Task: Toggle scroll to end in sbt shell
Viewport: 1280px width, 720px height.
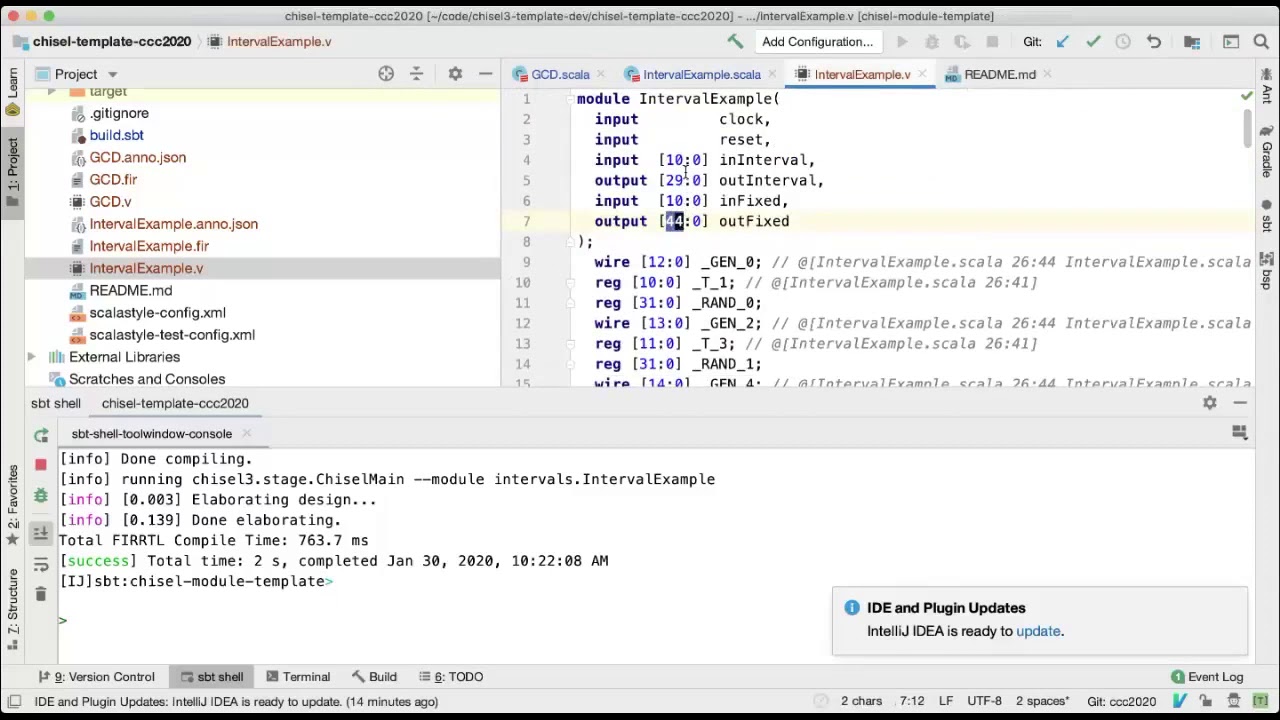Action: point(41,534)
